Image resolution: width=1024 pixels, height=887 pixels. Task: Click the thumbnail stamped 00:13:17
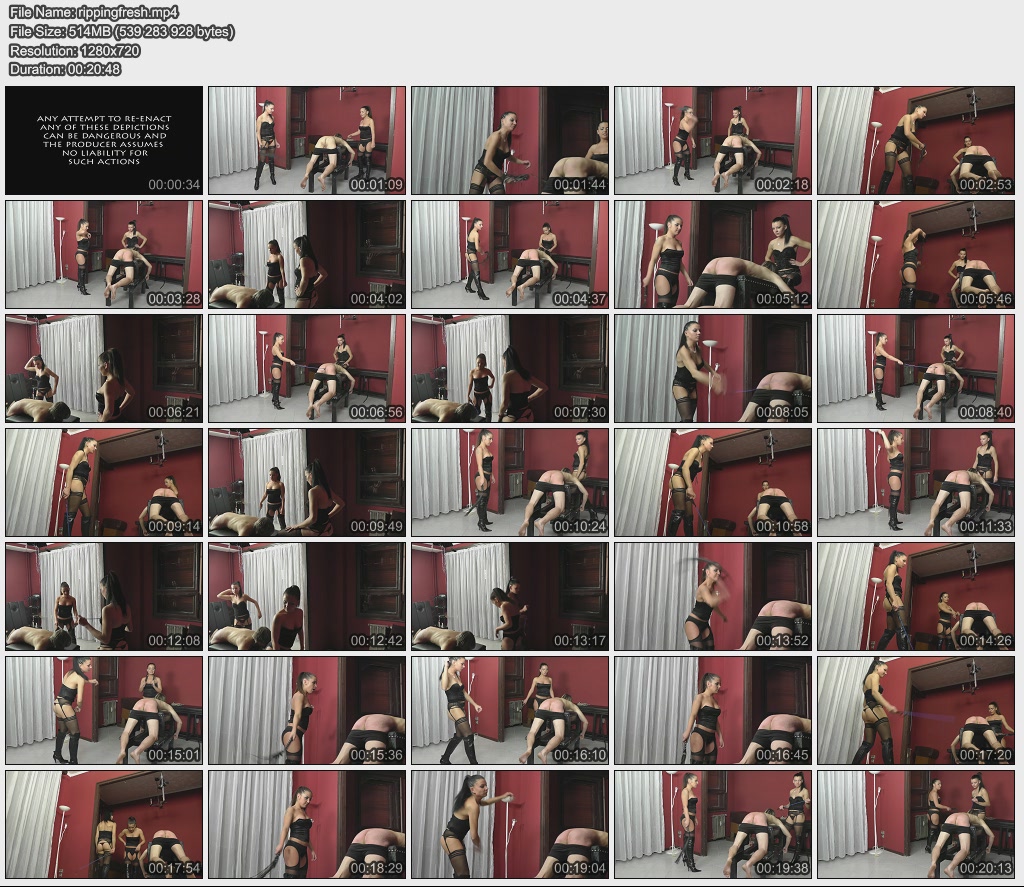pyautogui.click(x=510, y=596)
